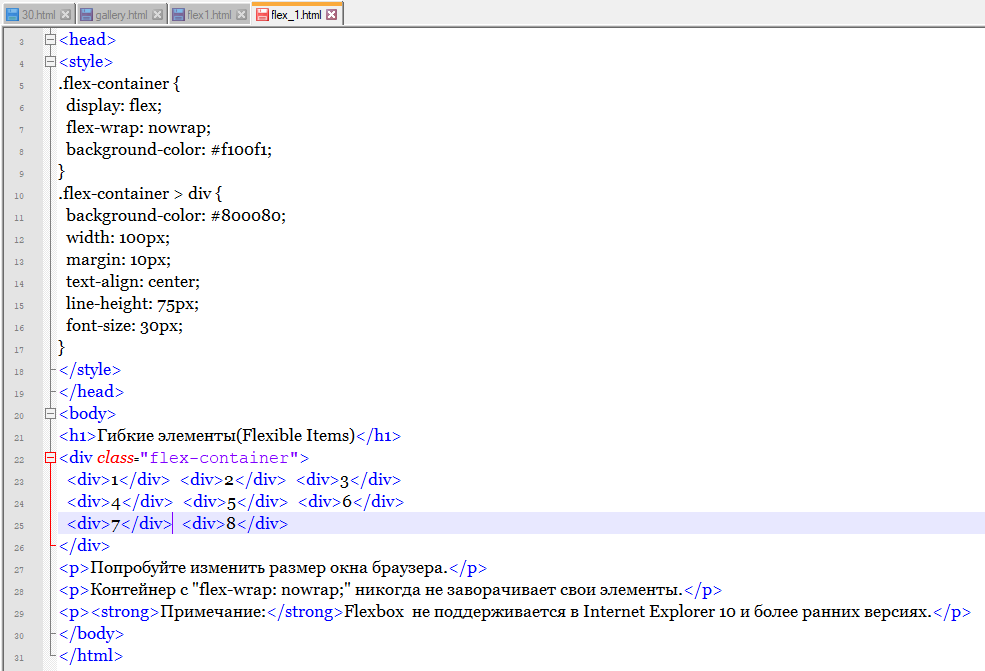
Task: Click the red unsaved icon on flex_1.html tab
Action: pos(262,15)
